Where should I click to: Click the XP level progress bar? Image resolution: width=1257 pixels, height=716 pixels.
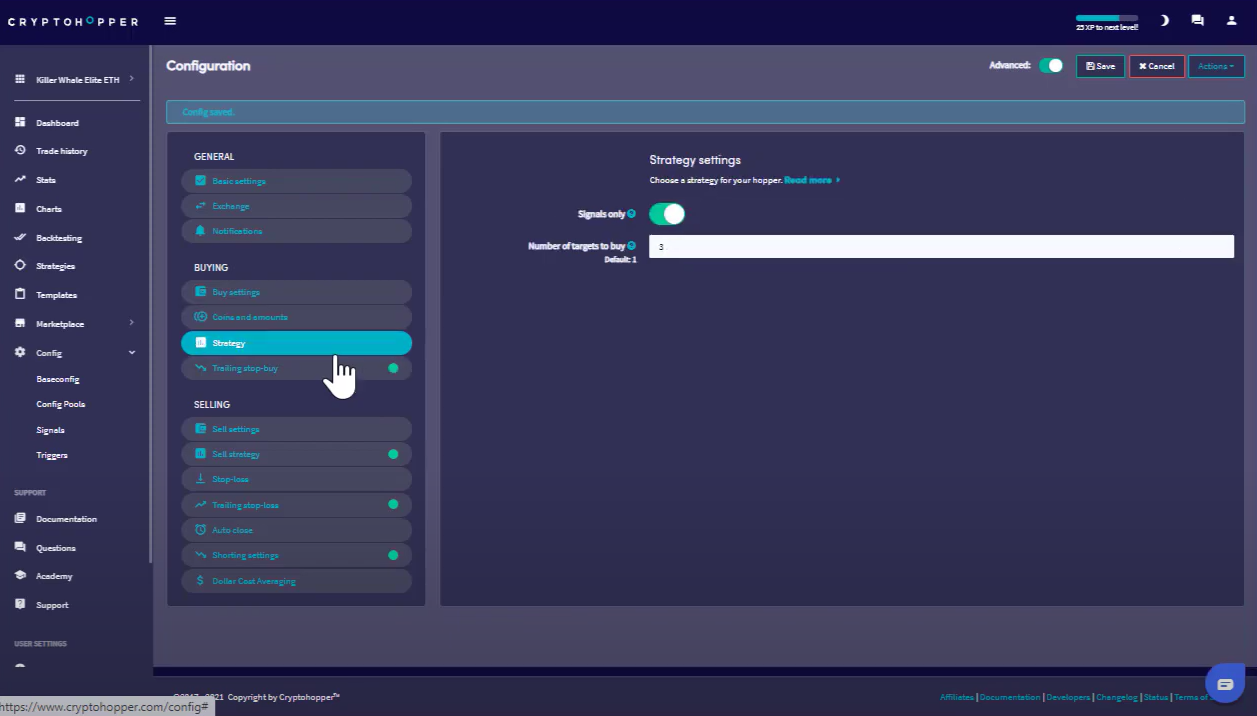pos(1106,18)
